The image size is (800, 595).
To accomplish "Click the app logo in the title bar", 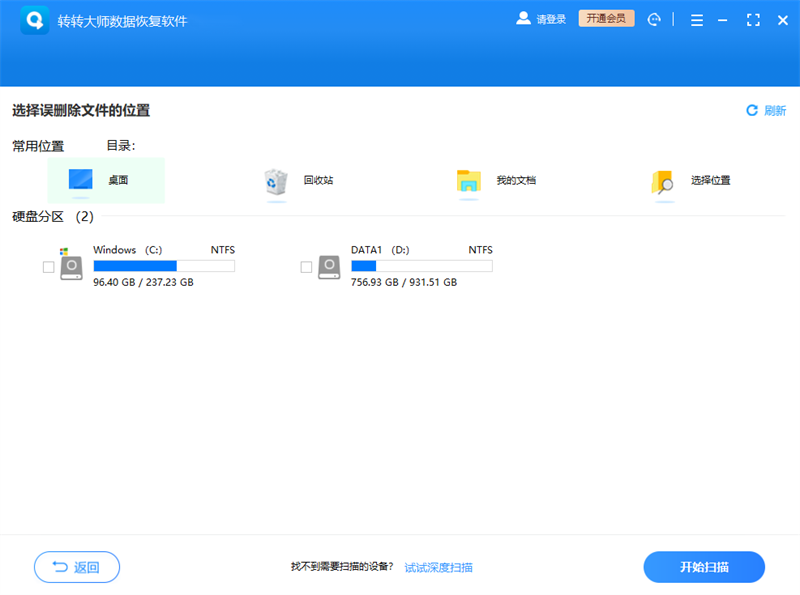I will (x=34, y=19).
